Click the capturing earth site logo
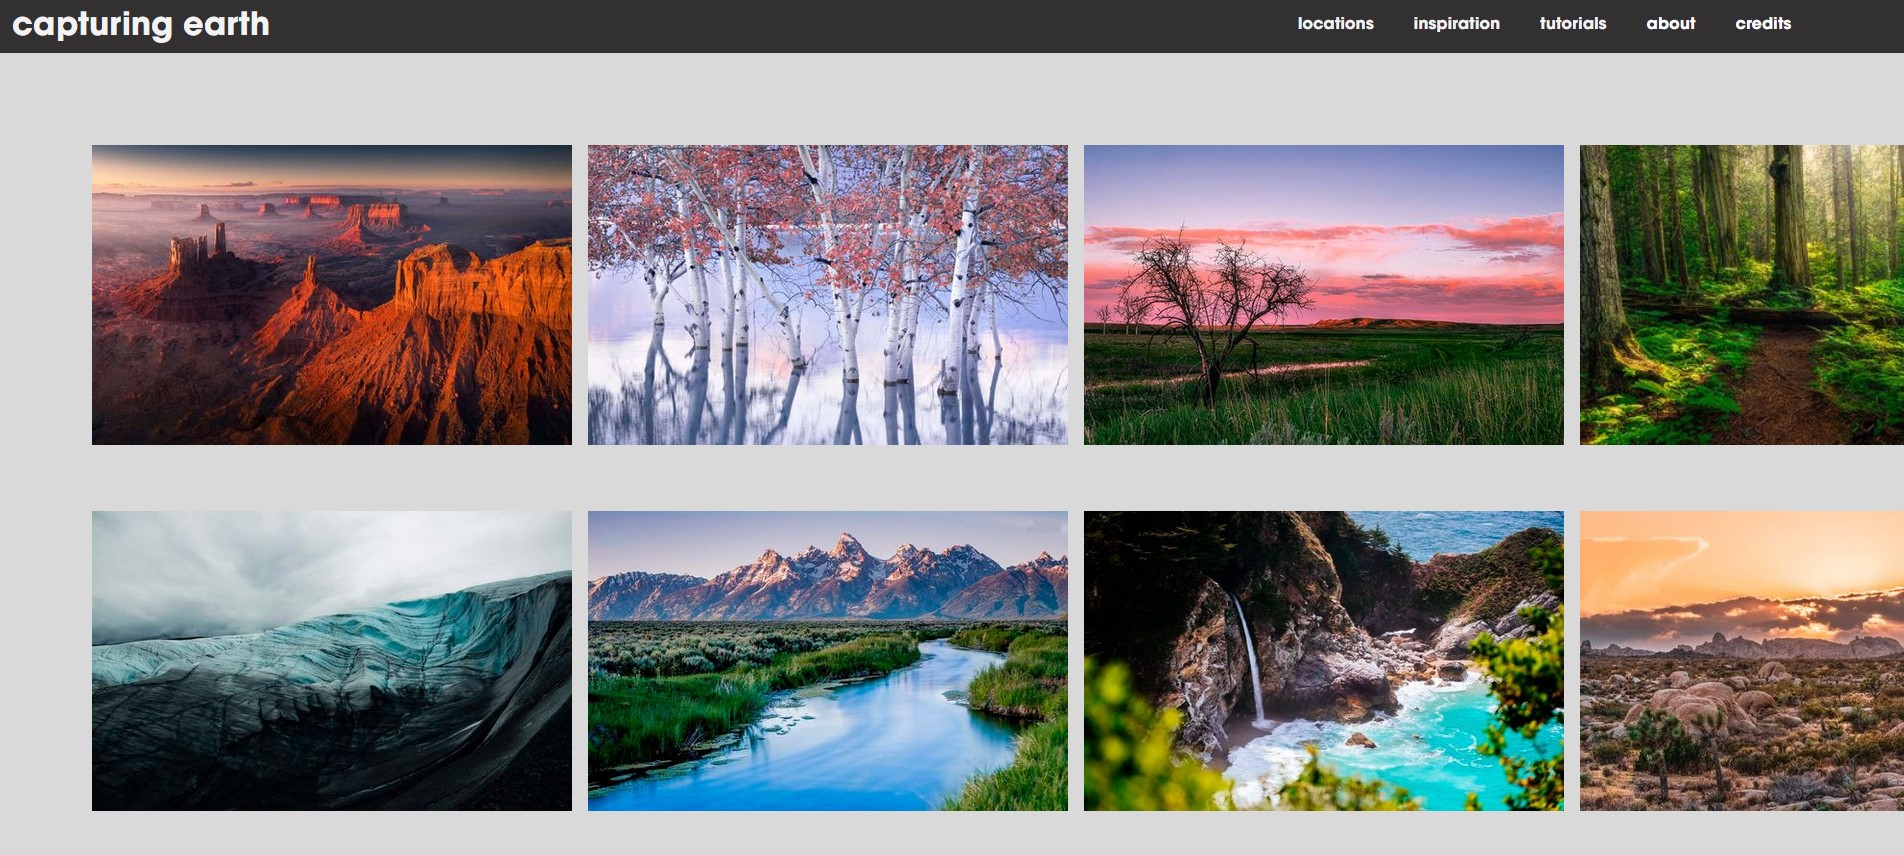1904x855 pixels. [141, 24]
